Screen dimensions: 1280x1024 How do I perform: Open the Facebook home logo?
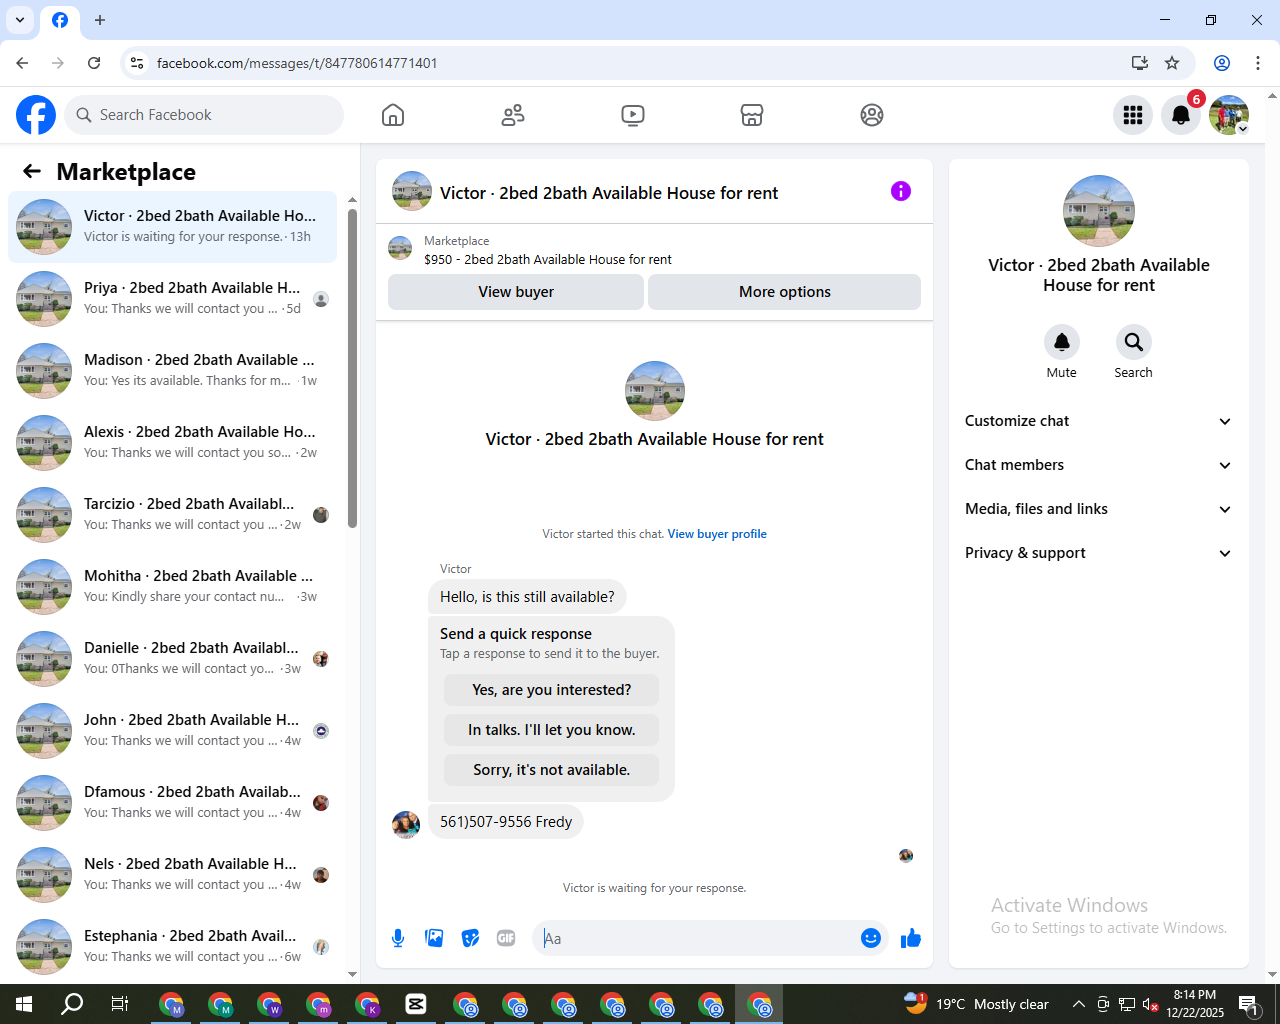coord(36,115)
